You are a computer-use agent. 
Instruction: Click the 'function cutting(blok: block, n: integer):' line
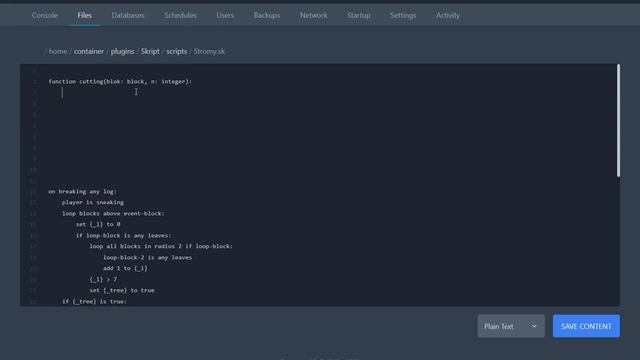pos(120,82)
